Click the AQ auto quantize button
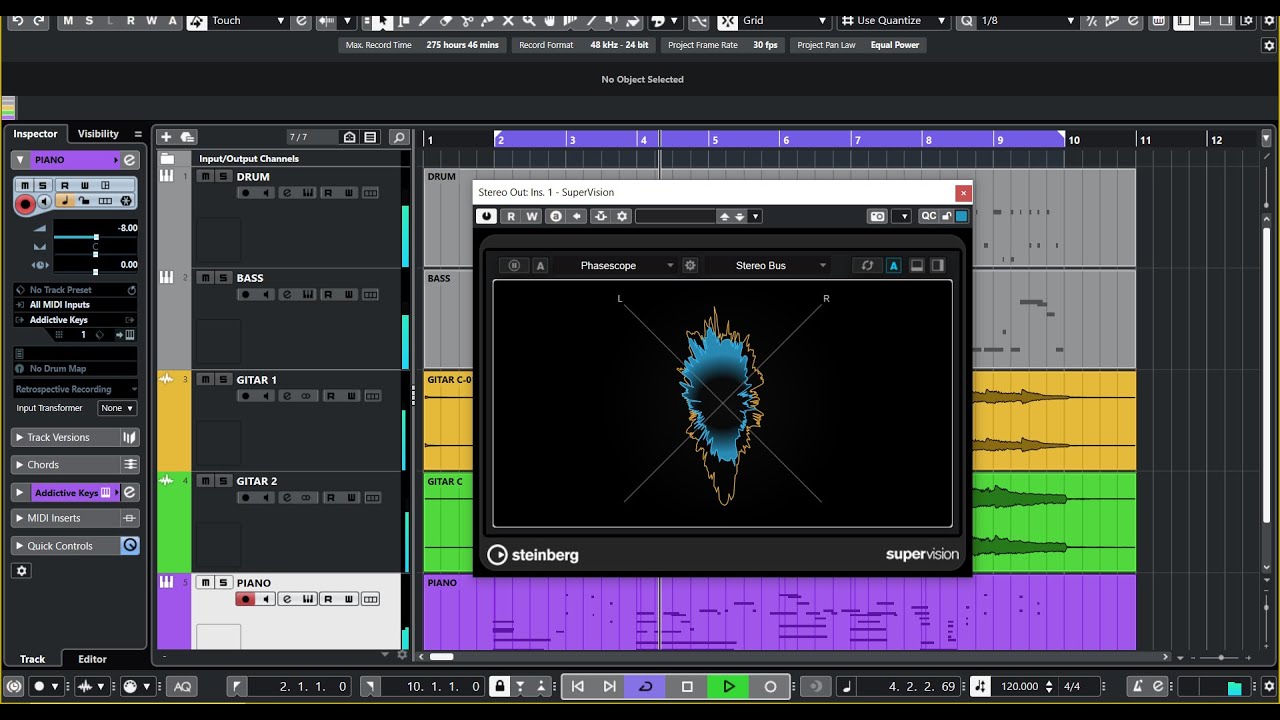The image size is (1280, 720). 183,686
